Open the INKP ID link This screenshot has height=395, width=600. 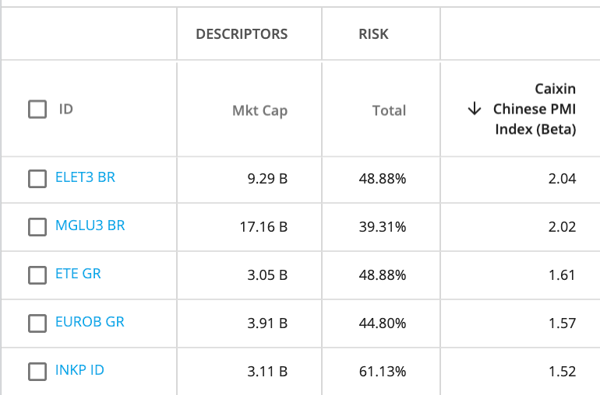80,370
